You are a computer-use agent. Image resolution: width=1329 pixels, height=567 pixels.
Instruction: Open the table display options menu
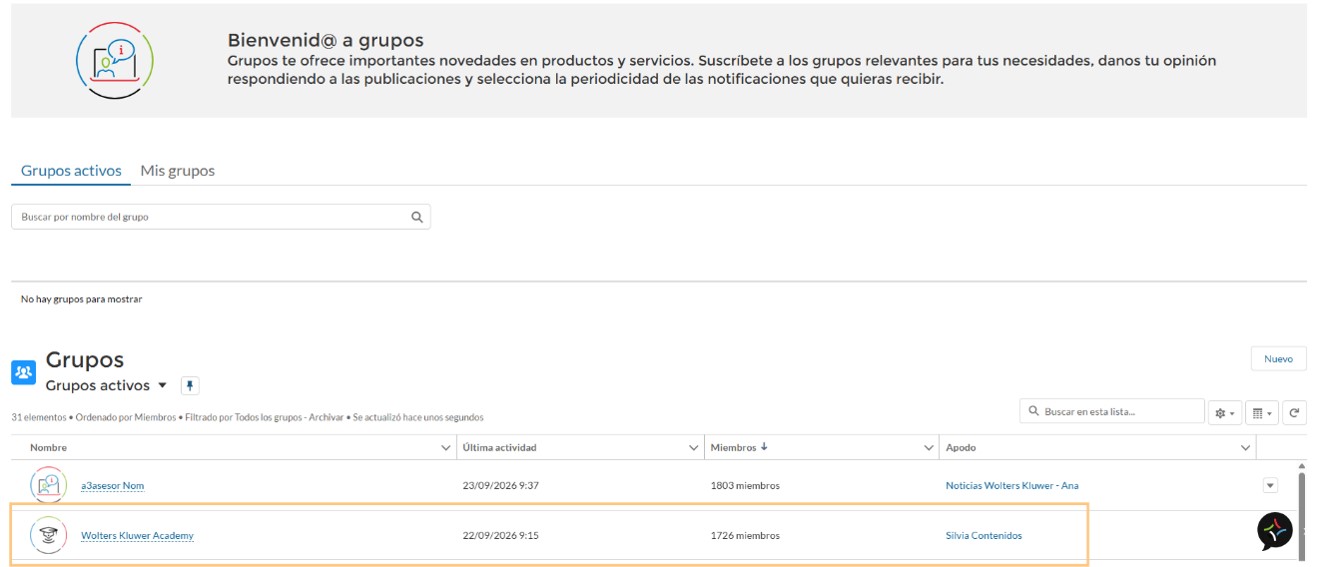pos(1262,412)
